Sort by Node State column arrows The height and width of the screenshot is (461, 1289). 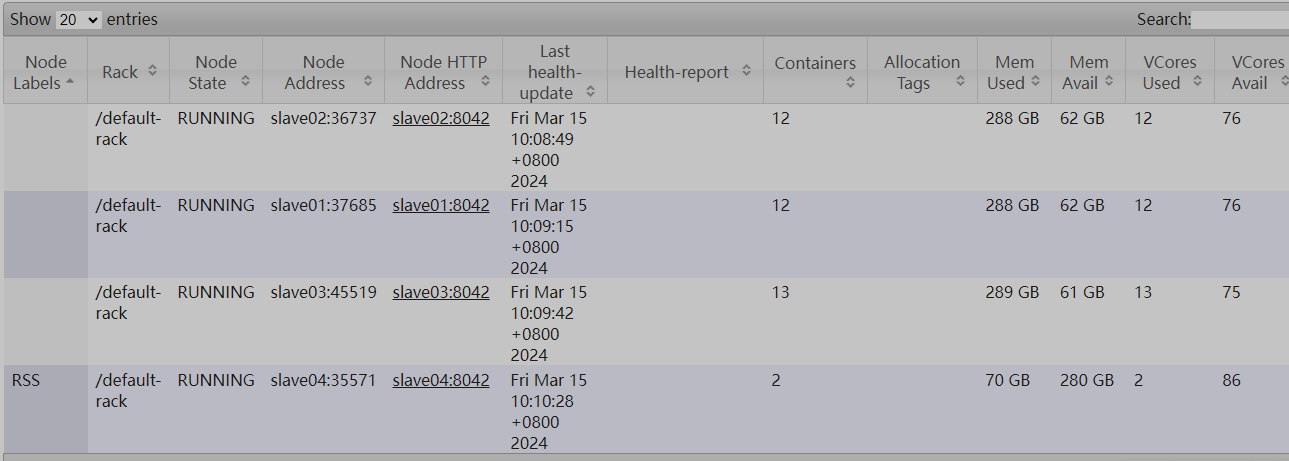pyautogui.click(x=245, y=82)
